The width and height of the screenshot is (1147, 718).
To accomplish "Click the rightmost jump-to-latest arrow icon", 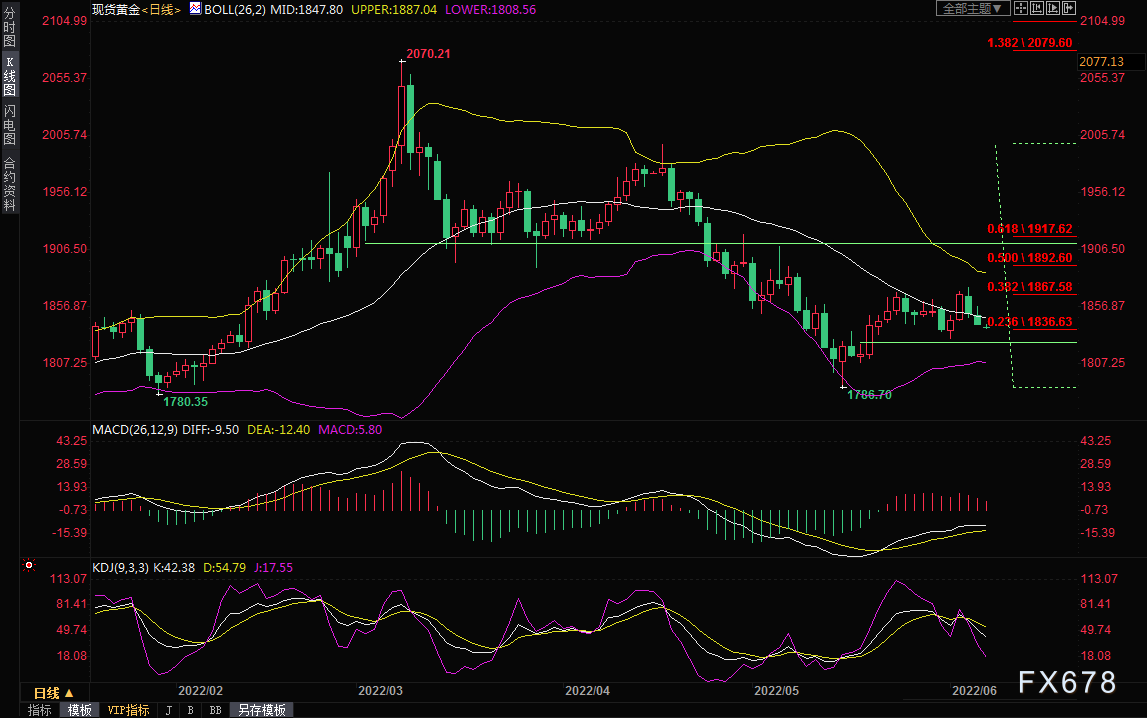I will coord(1067,8).
